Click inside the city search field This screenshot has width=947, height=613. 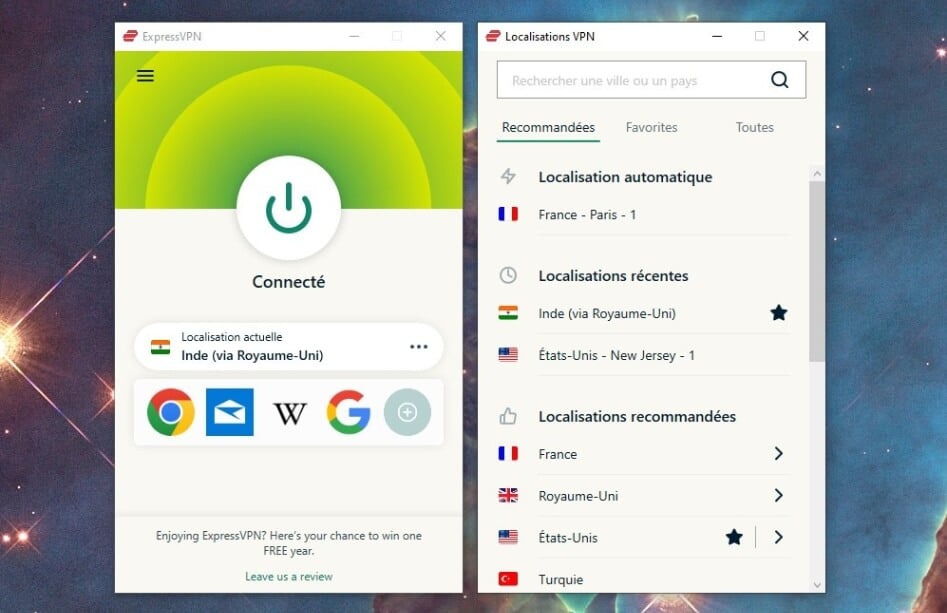(x=620, y=79)
